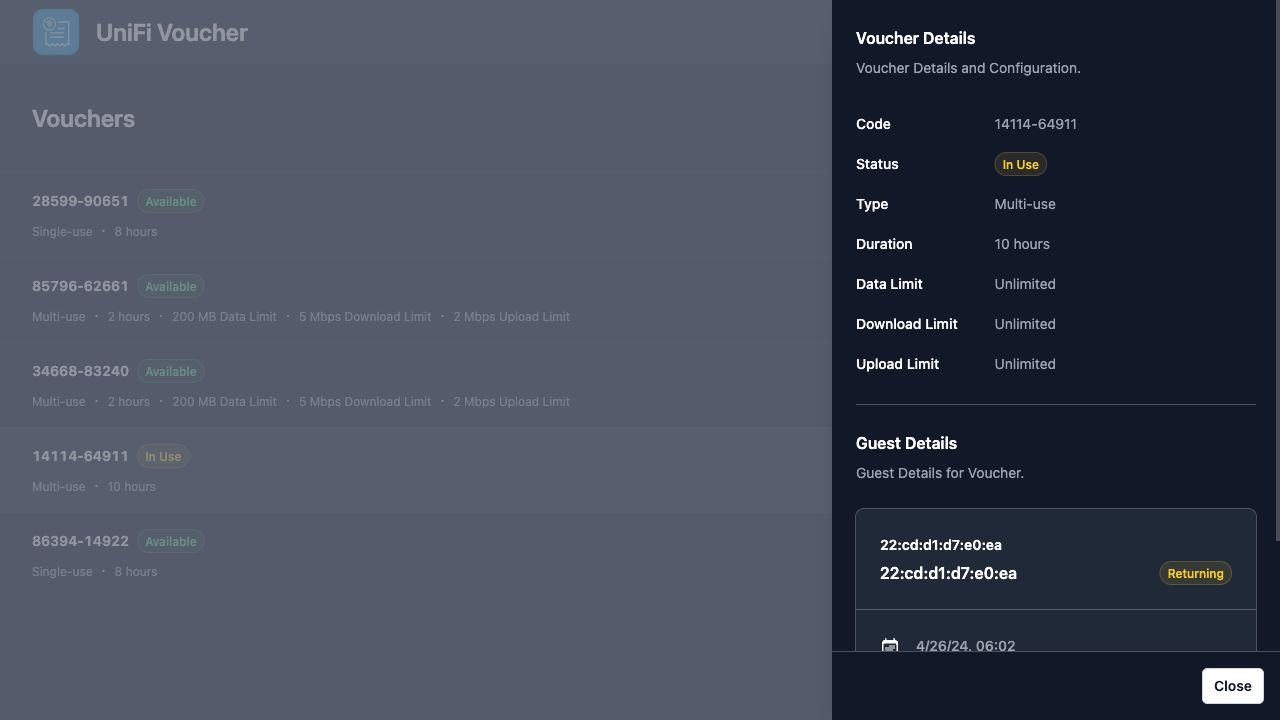Select voucher code 28599-90651 in the list
Image resolution: width=1280 pixels, height=720 pixels.
point(80,201)
